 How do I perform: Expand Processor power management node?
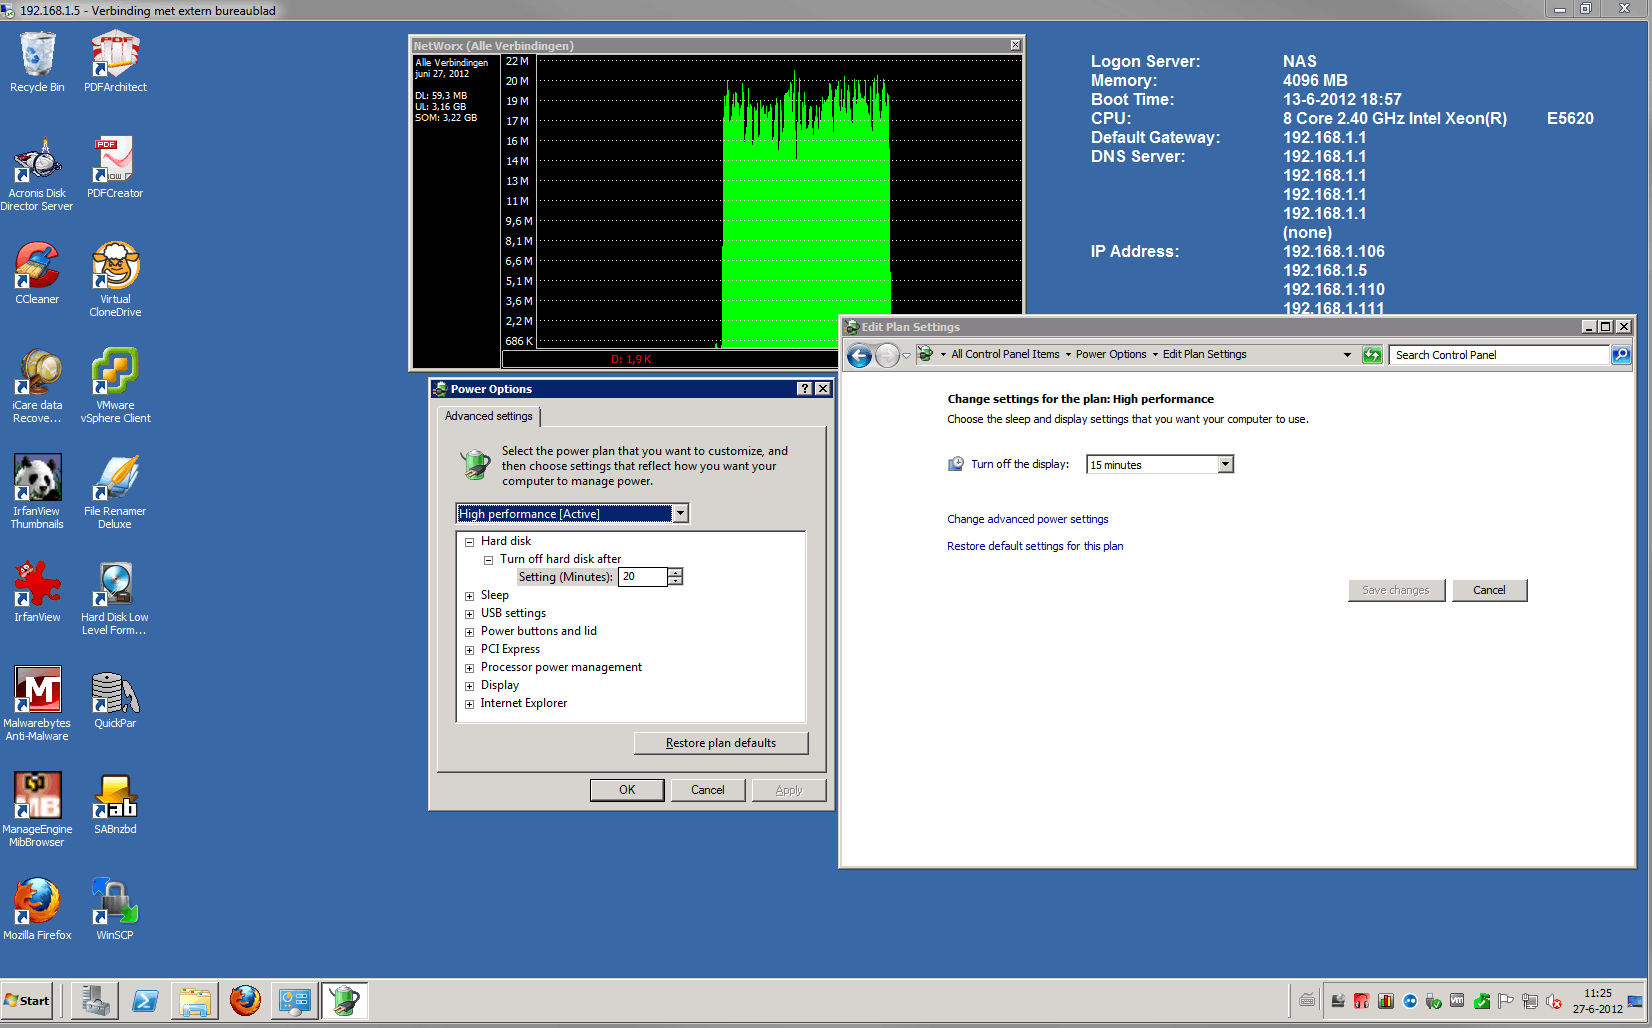coord(469,668)
